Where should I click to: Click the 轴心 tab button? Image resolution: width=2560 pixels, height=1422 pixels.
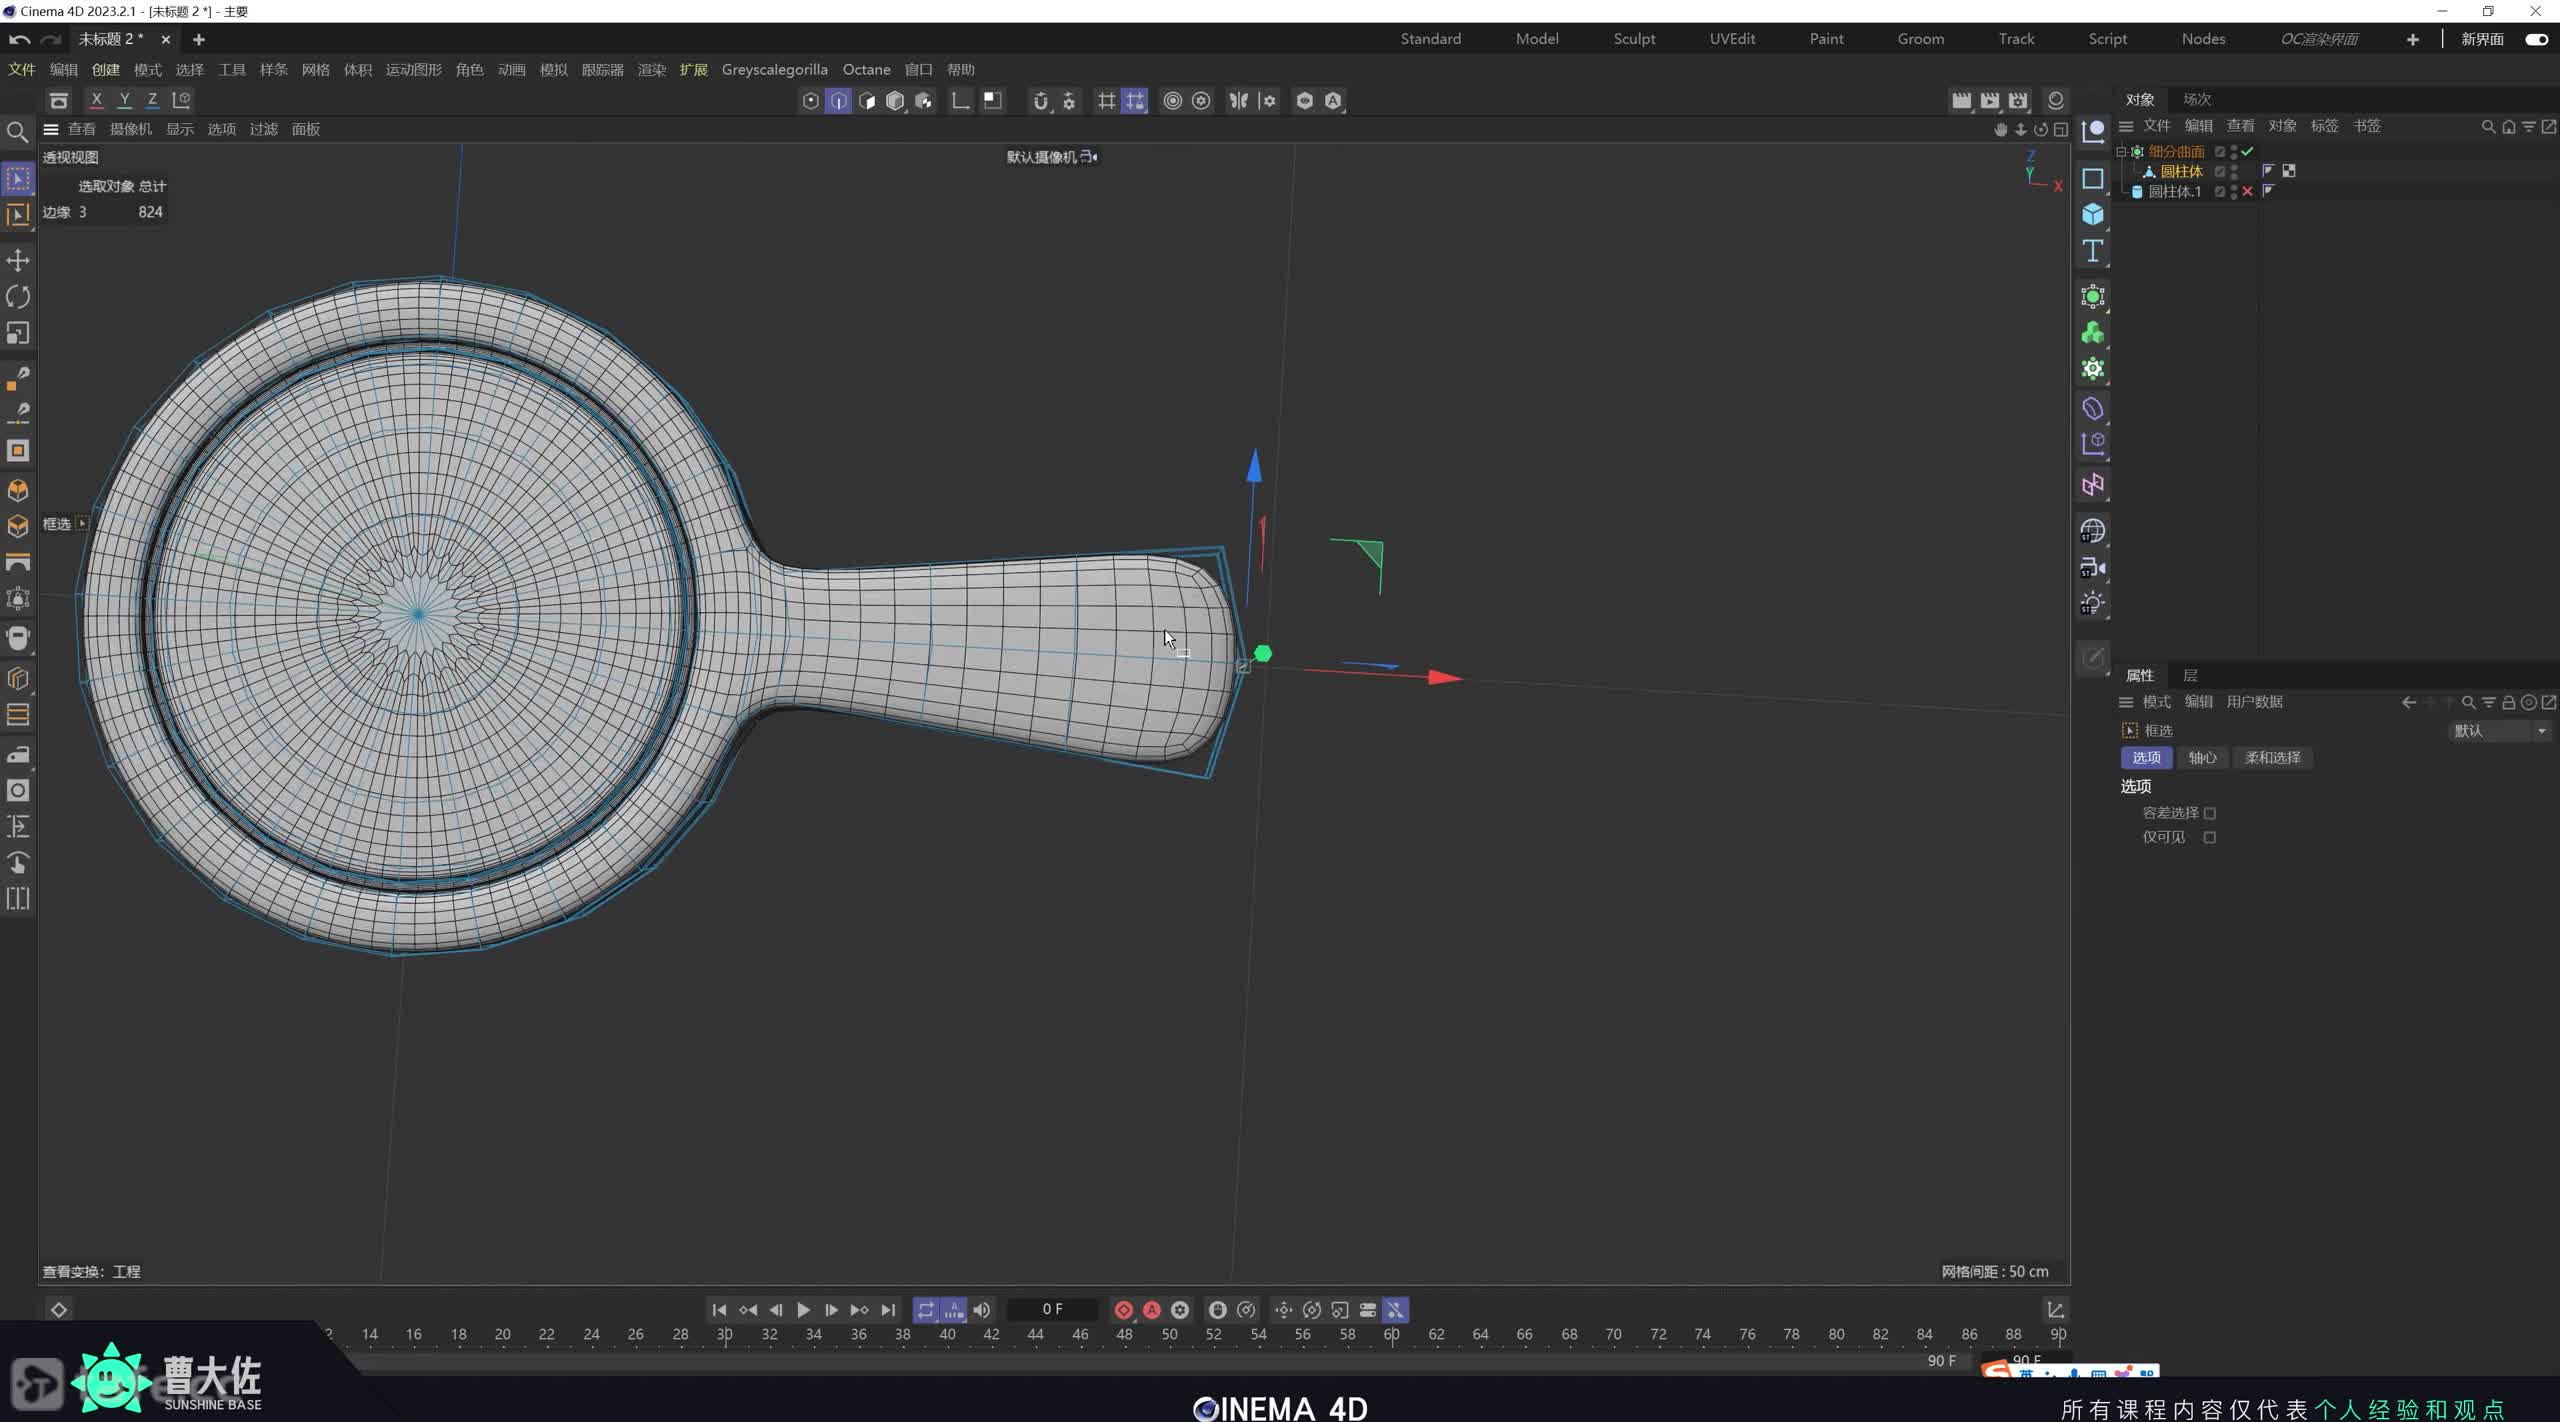point(2202,758)
